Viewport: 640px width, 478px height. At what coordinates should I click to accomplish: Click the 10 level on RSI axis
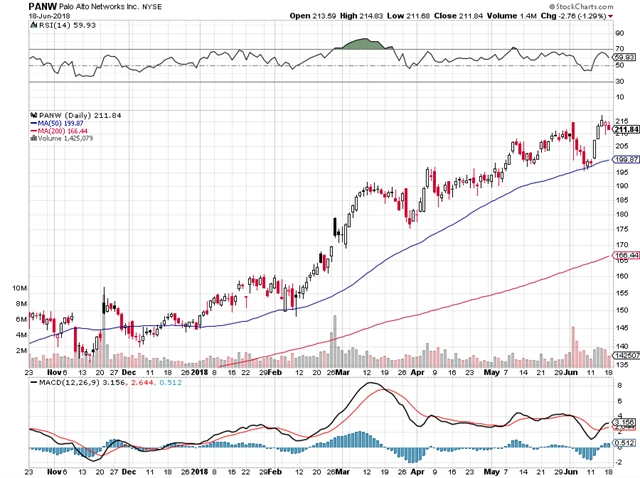pyautogui.click(x=620, y=97)
